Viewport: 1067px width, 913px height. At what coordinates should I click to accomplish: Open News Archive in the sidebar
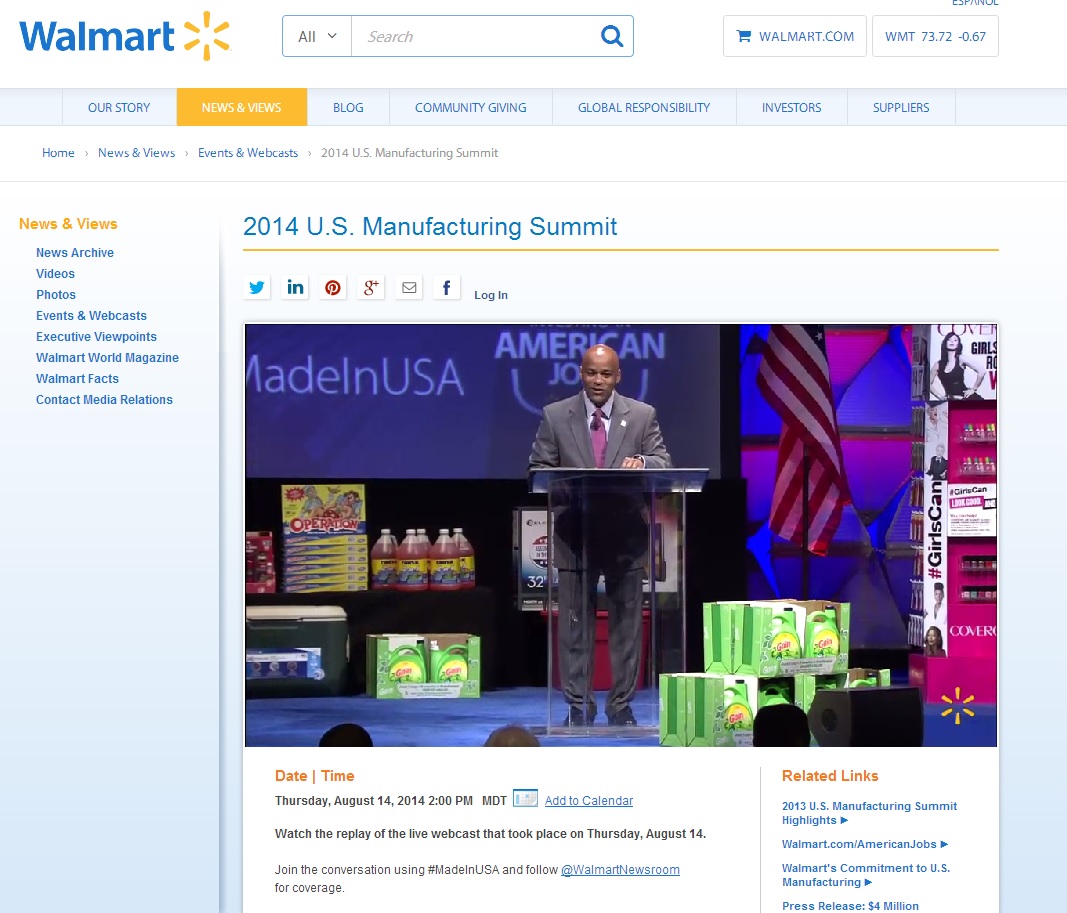click(x=75, y=252)
